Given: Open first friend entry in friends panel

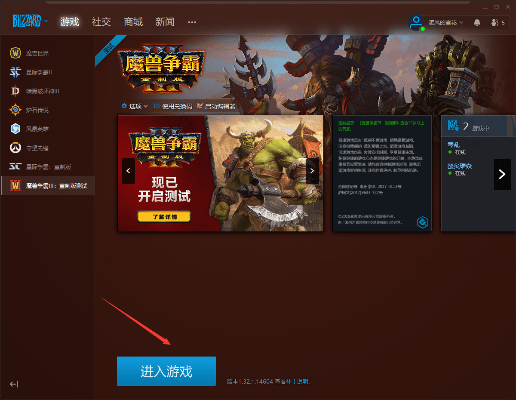Looking at the screenshot, I should 457,148.
